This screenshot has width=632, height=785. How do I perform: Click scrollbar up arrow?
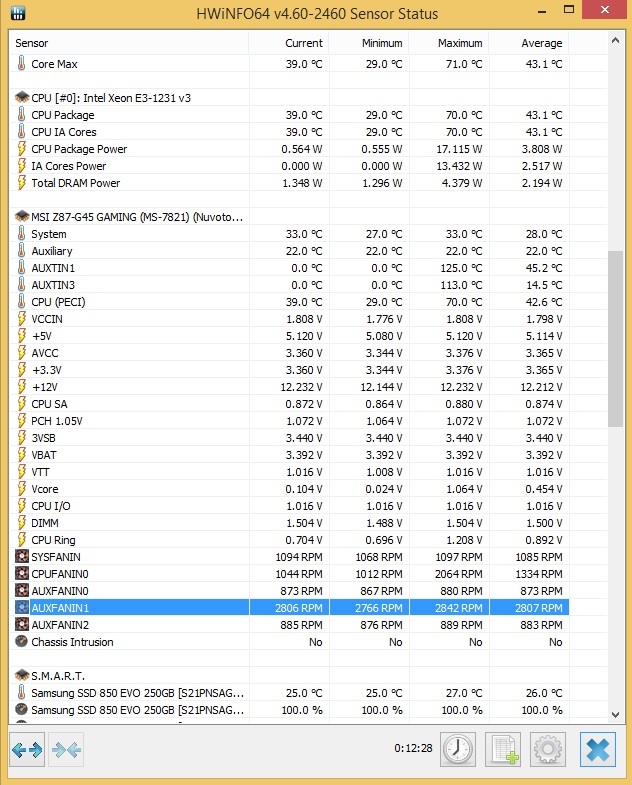[x=615, y=41]
